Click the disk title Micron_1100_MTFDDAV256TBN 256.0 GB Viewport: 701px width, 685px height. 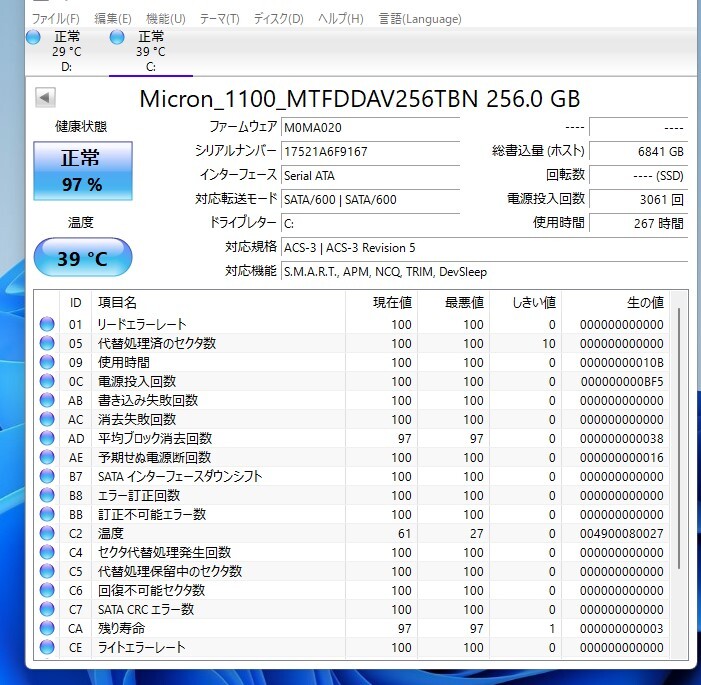360,98
